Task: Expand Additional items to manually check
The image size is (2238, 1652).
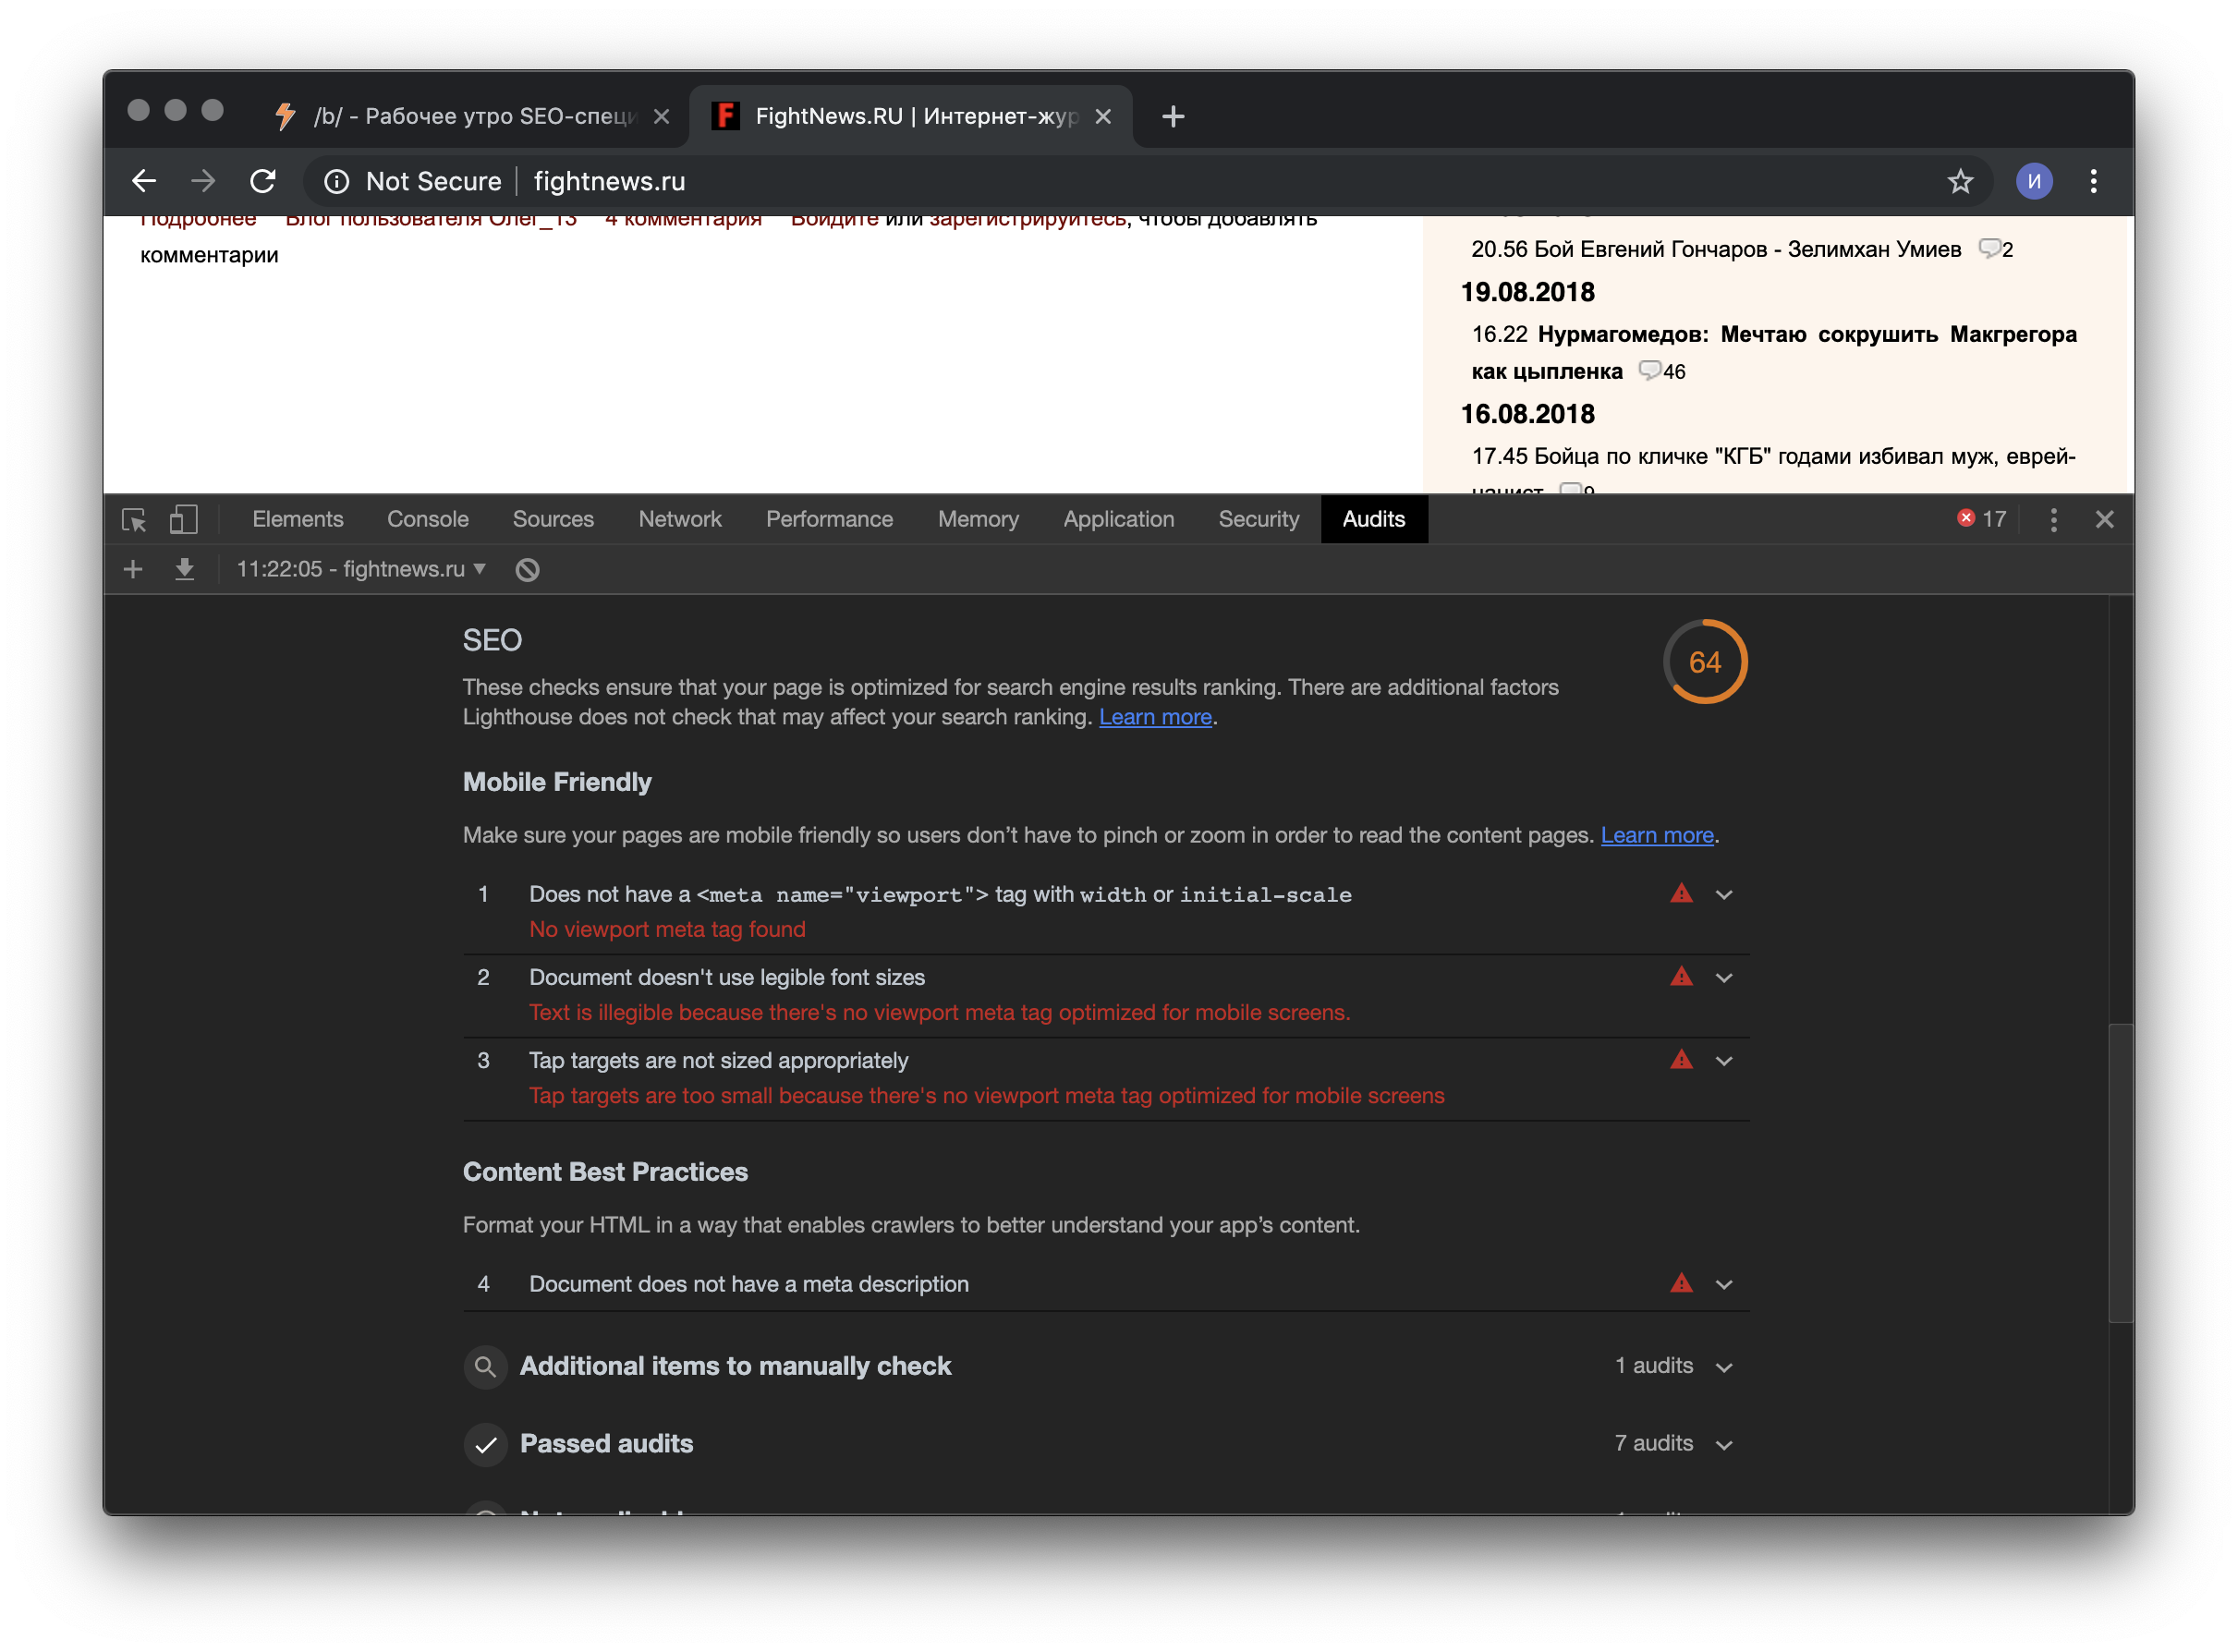Action: point(1723,1367)
